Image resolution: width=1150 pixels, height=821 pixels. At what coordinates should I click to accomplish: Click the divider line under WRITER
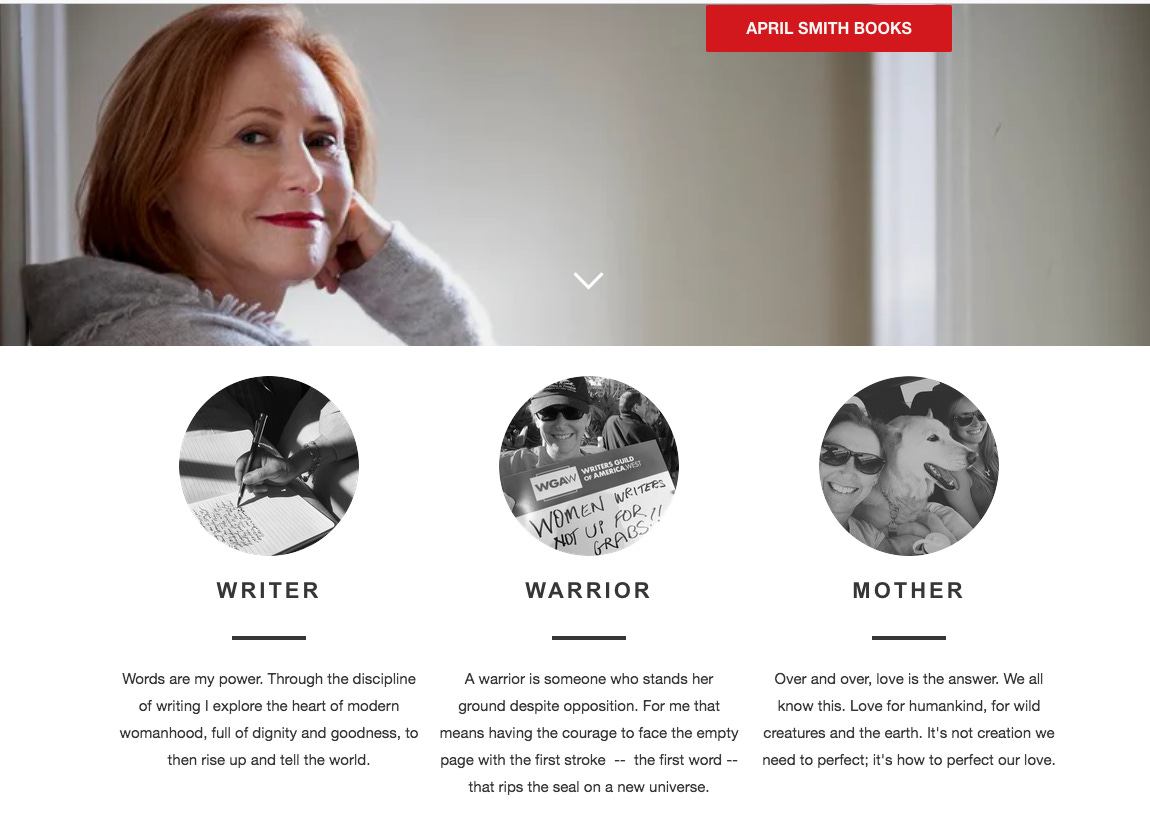tap(268, 638)
